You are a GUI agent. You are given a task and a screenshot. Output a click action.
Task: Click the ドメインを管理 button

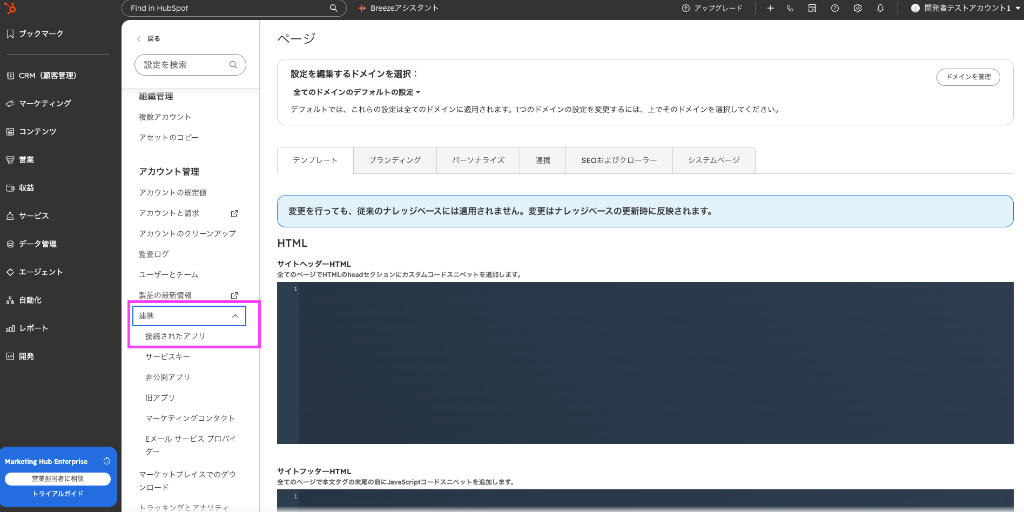pos(968,77)
